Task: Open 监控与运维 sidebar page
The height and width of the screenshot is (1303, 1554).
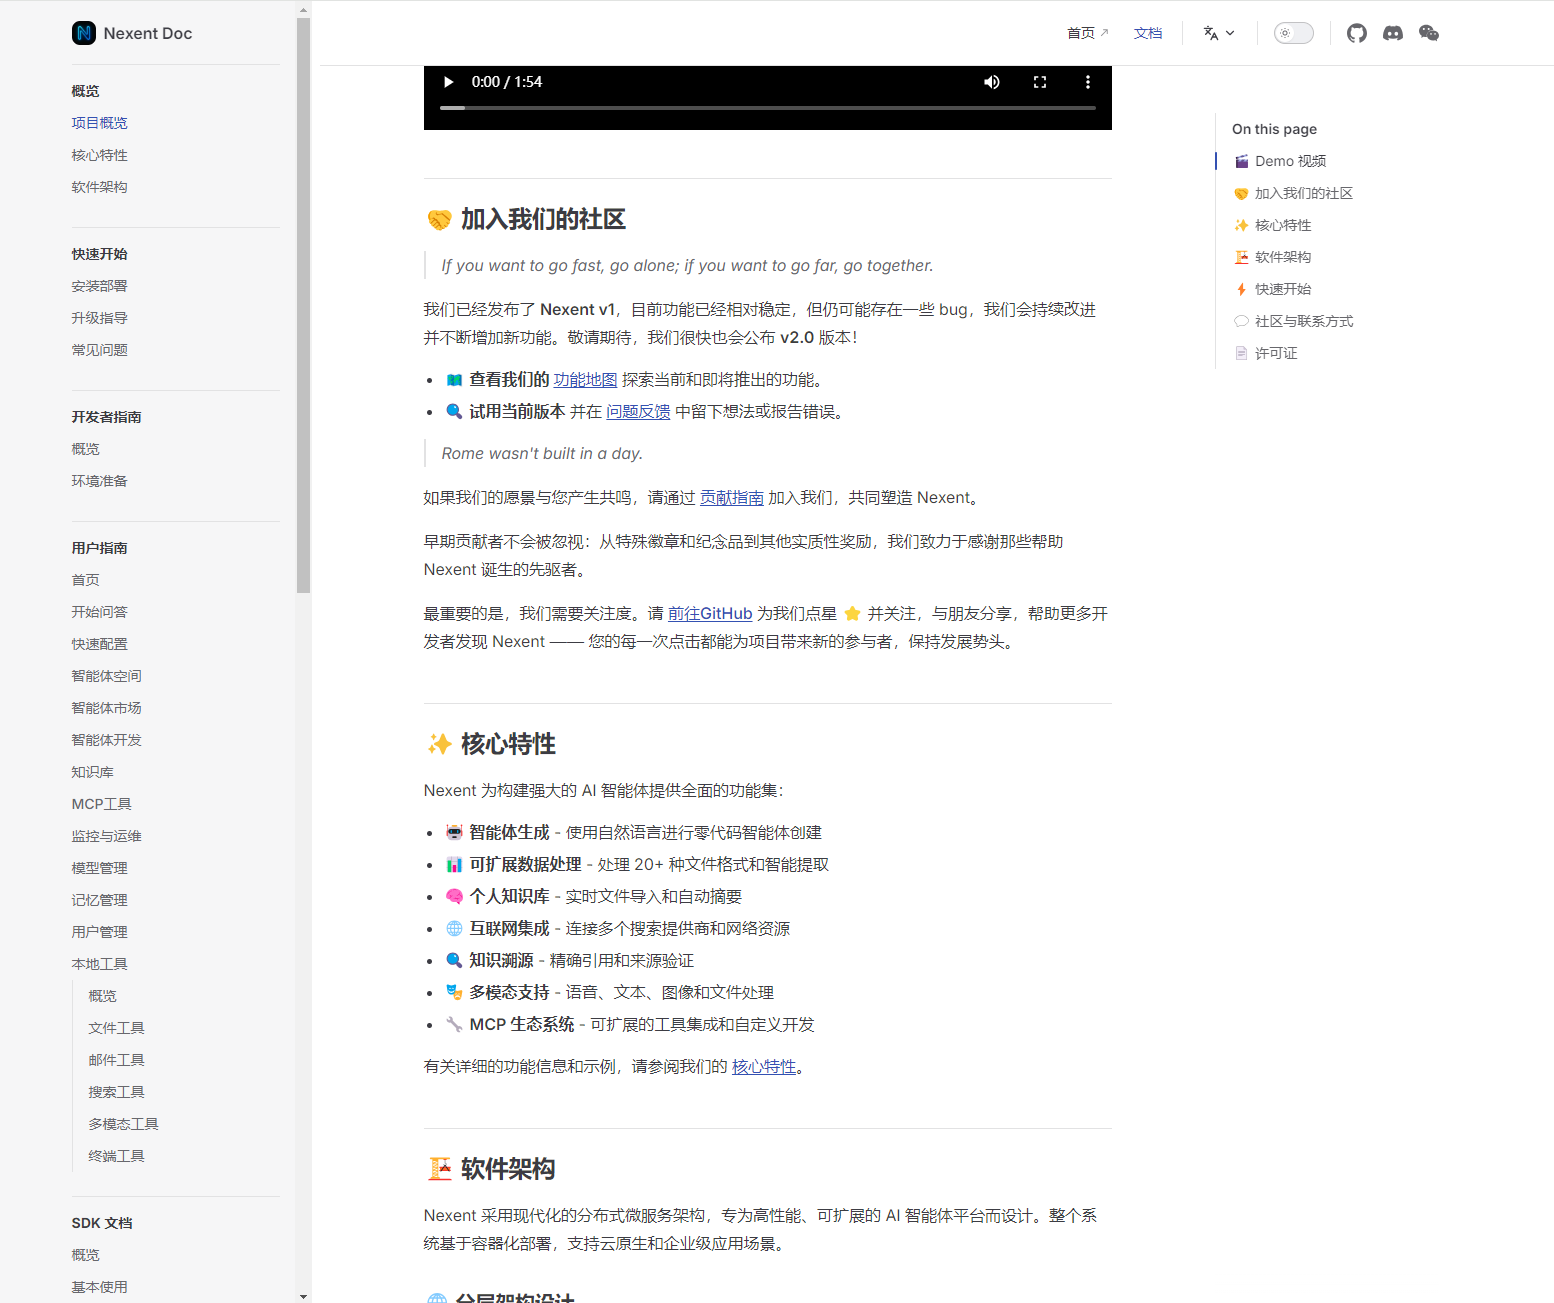Action: (x=107, y=836)
